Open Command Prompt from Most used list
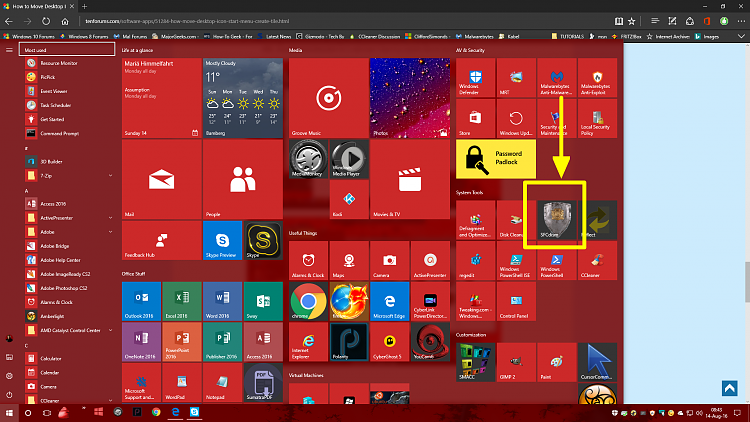This screenshot has height=422, width=750. pyautogui.click(x=69, y=133)
